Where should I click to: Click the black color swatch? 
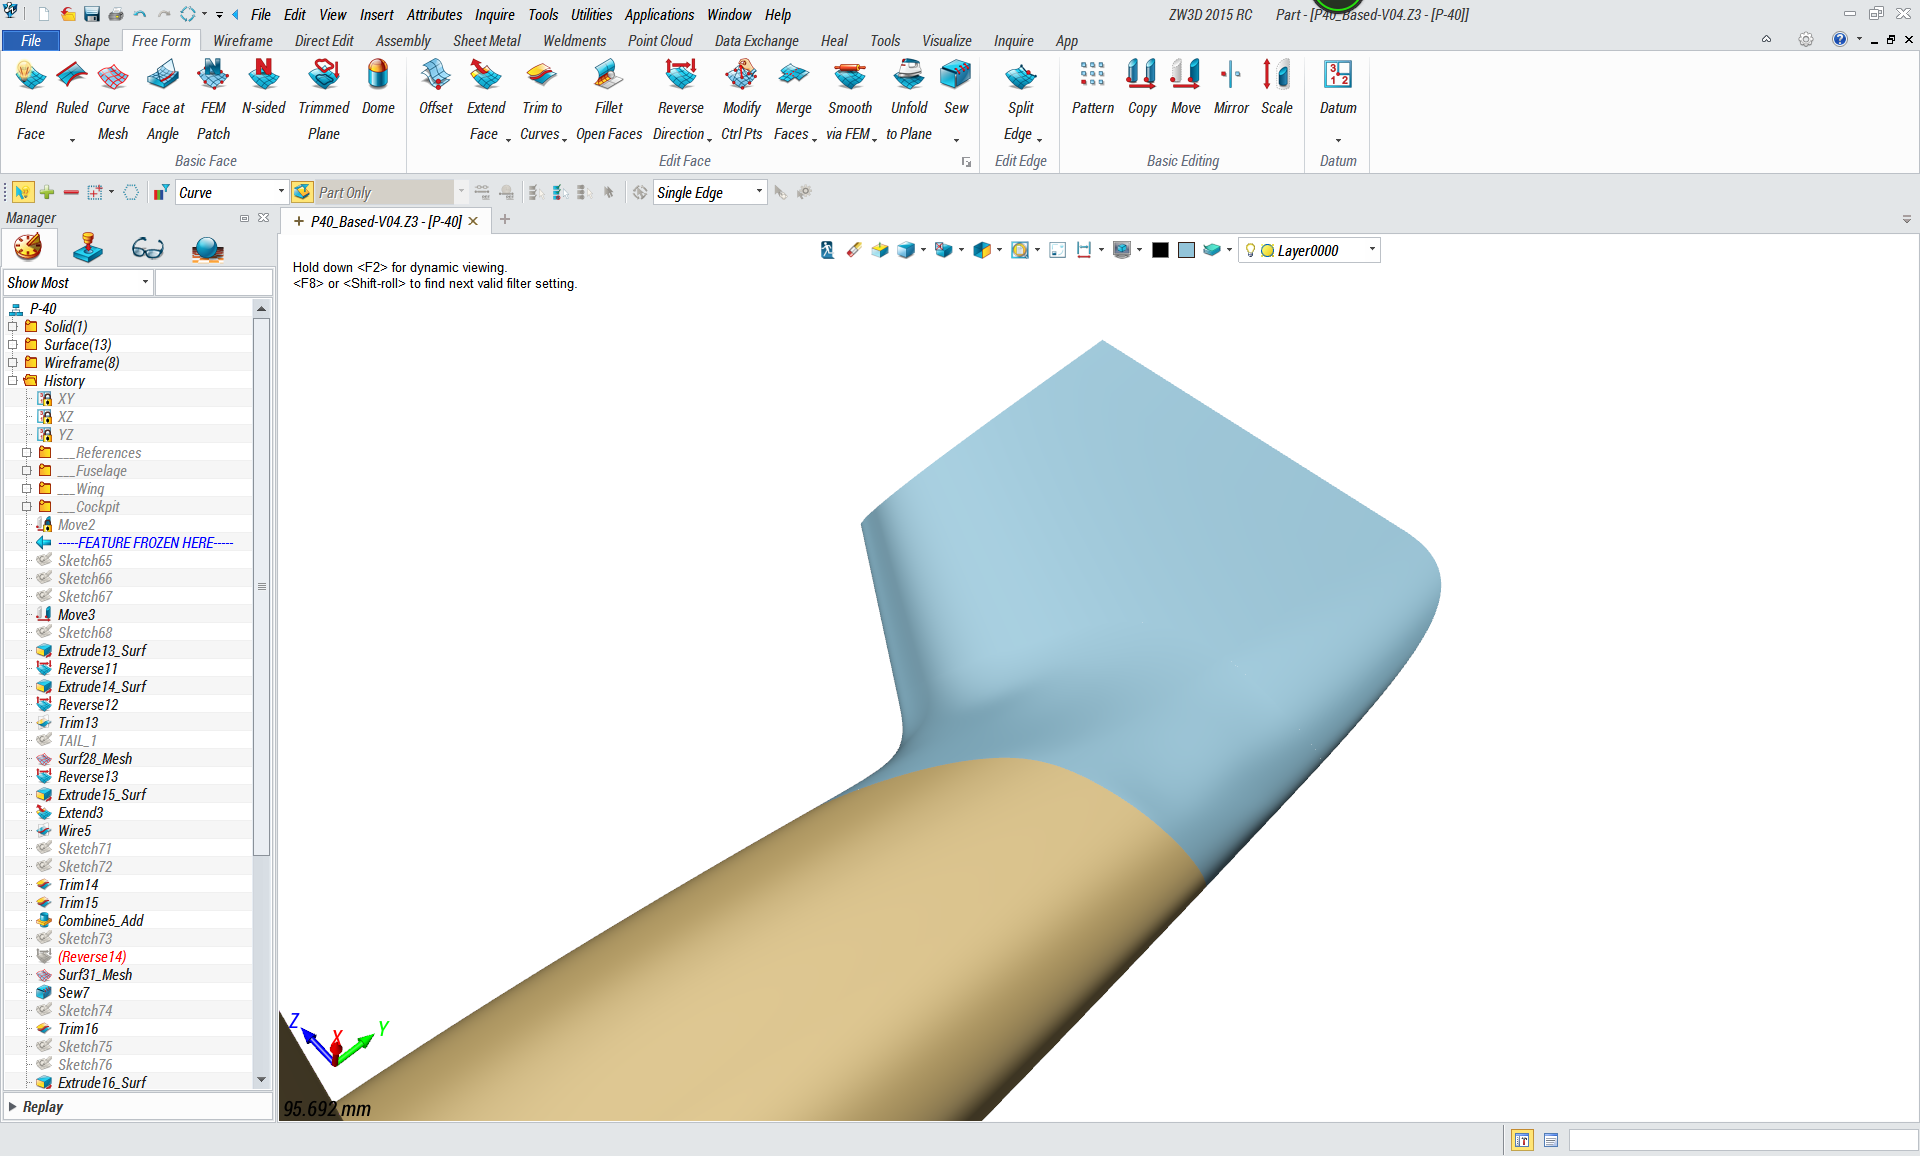point(1160,250)
